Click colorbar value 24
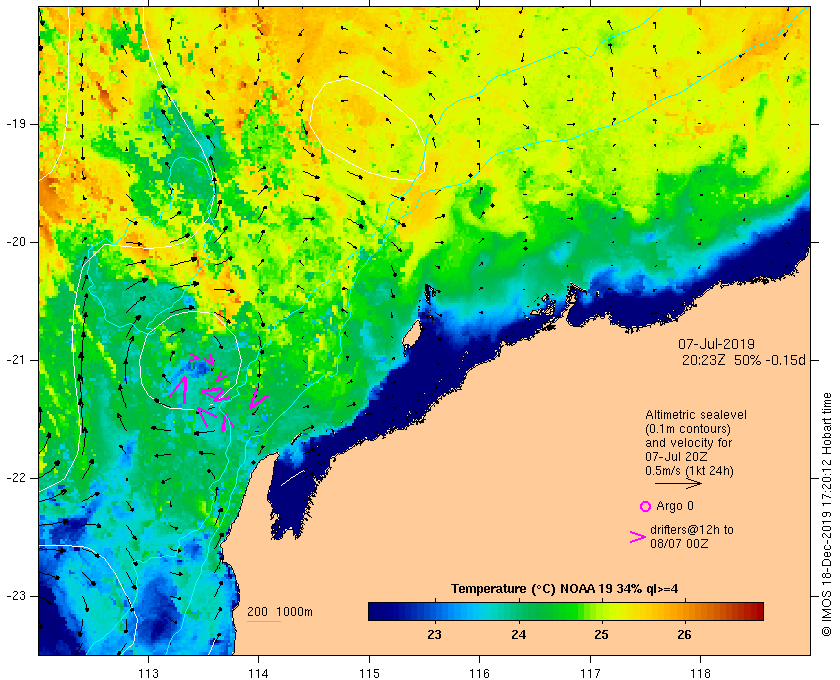 click(x=518, y=635)
